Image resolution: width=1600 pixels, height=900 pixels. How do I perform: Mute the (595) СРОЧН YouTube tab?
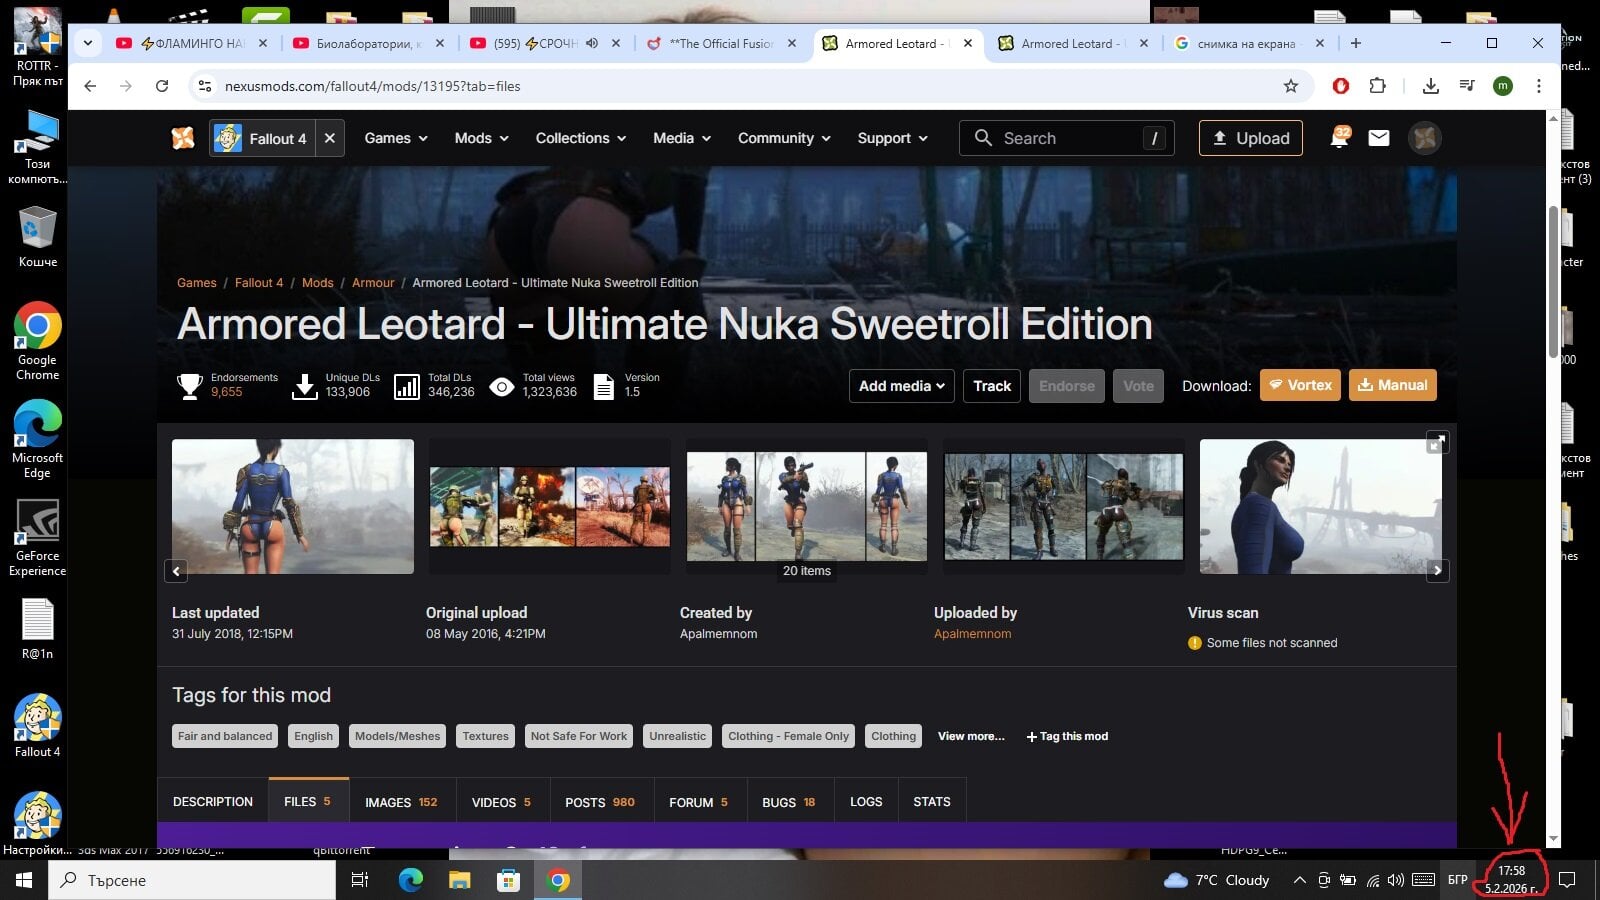point(592,43)
